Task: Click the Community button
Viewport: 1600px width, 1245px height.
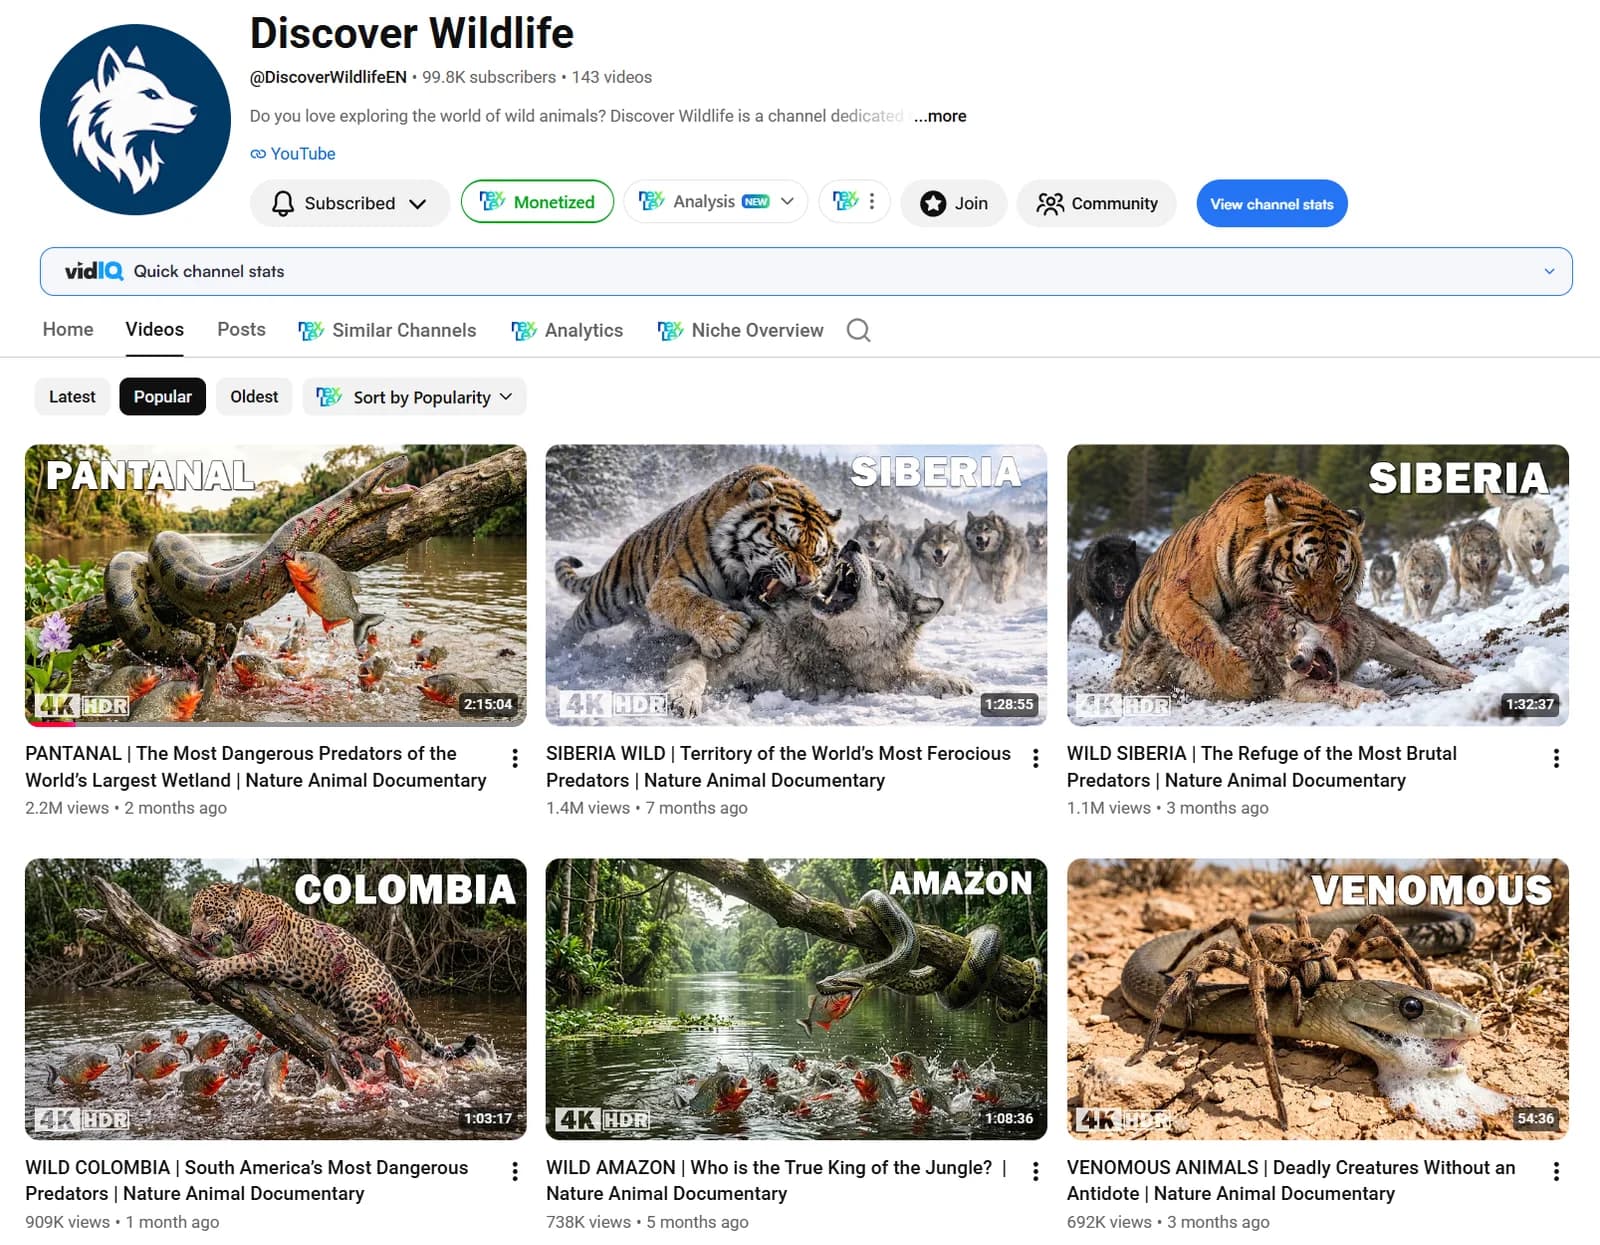Action: [x=1097, y=204]
